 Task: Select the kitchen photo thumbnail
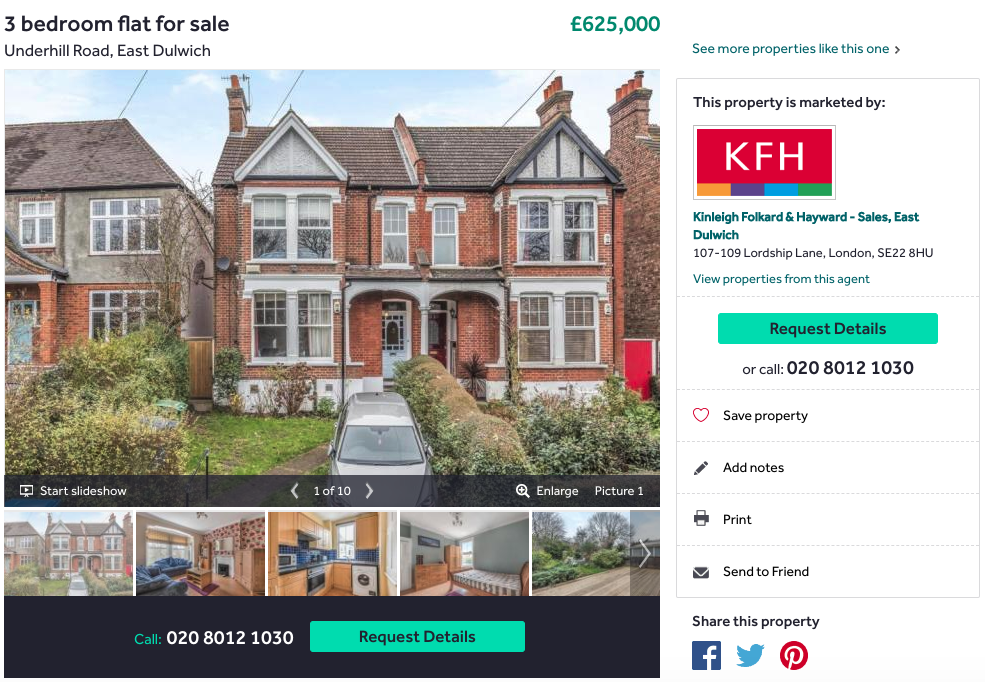(x=332, y=553)
